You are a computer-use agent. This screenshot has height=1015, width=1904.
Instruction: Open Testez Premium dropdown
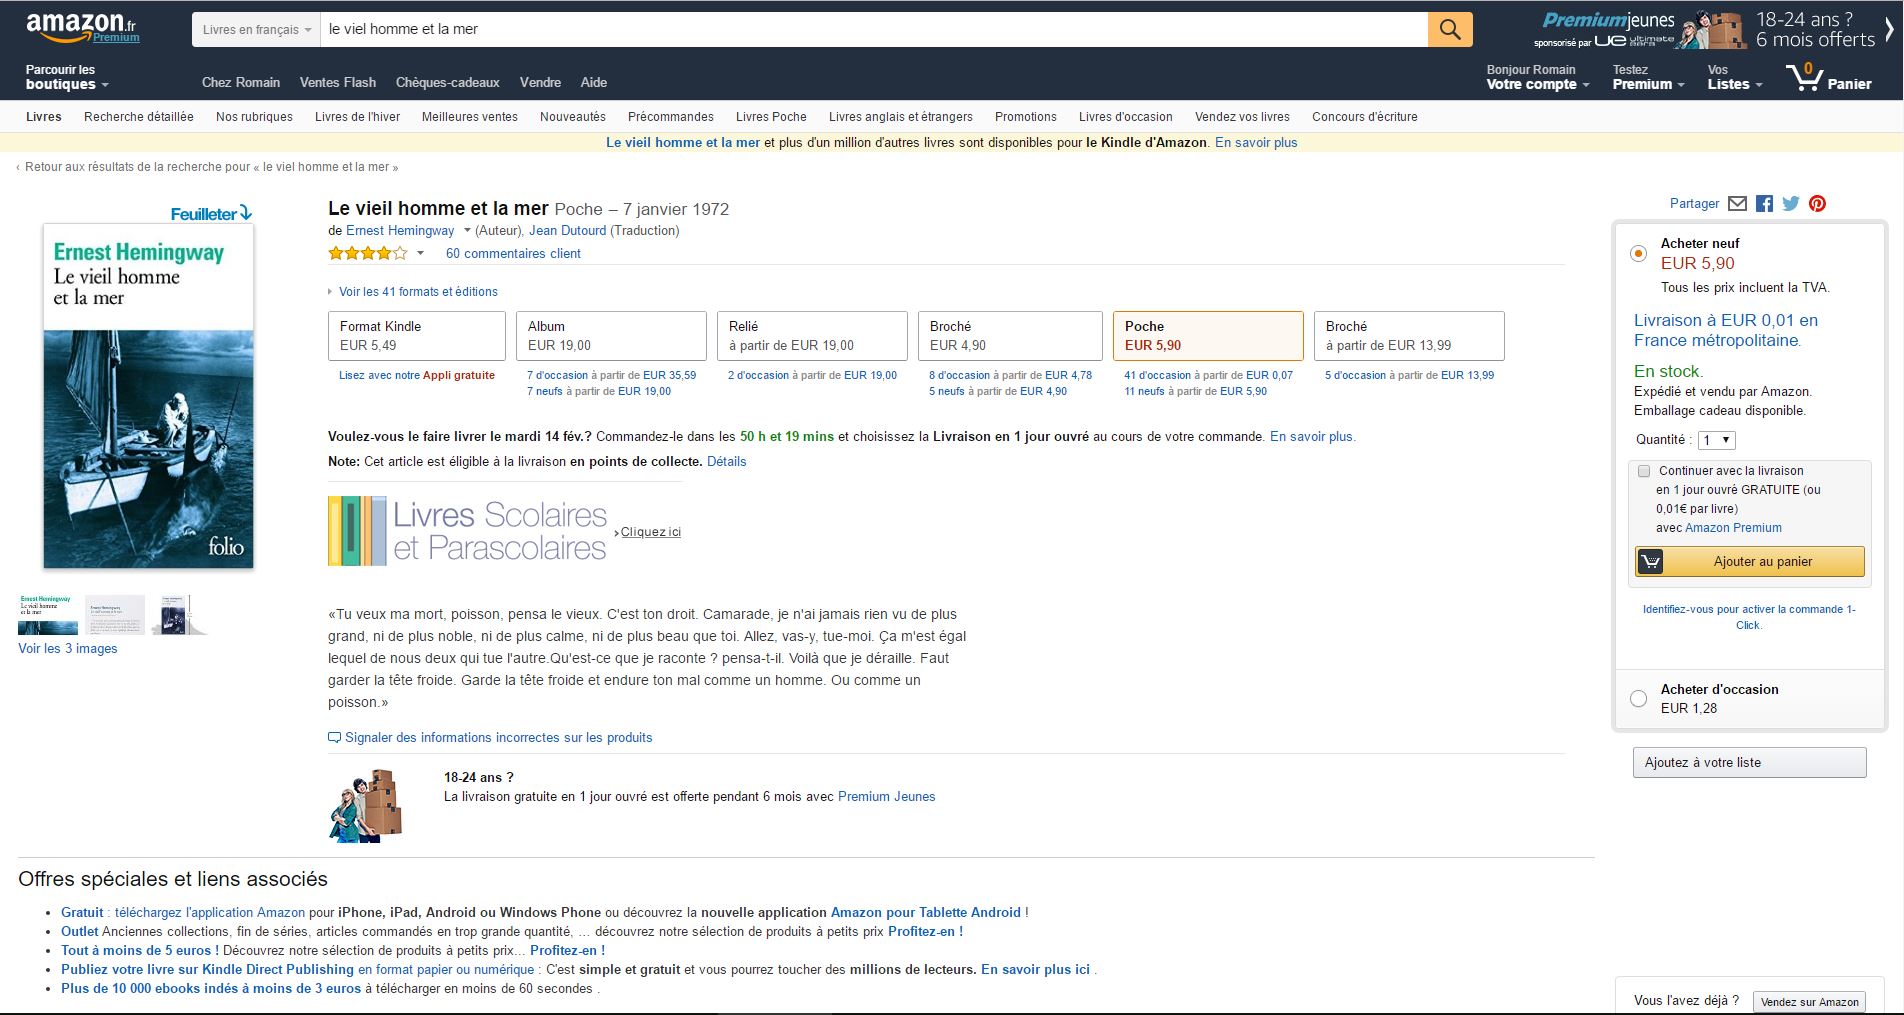coord(1648,77)
